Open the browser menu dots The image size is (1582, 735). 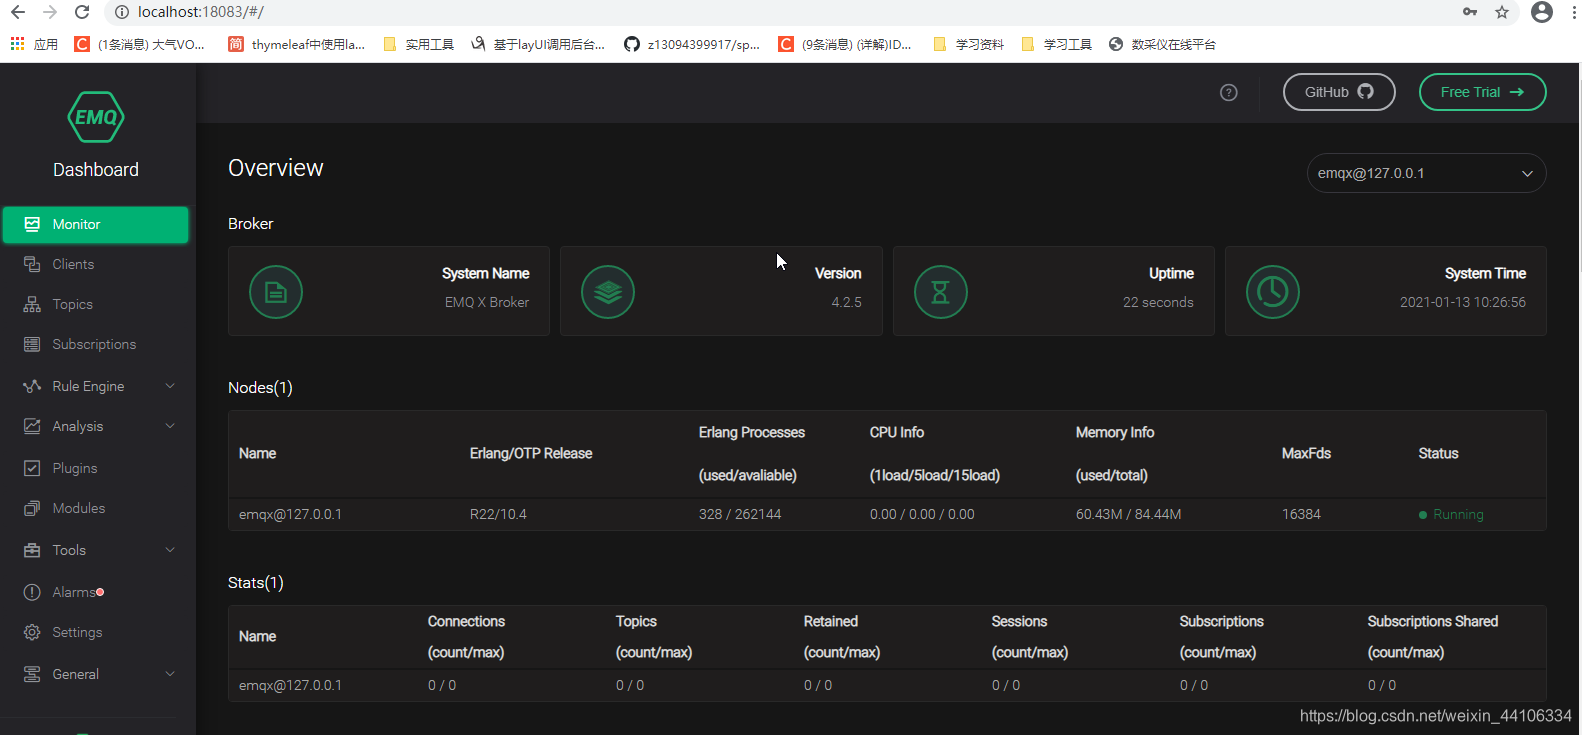click(x=1575, y=12)
